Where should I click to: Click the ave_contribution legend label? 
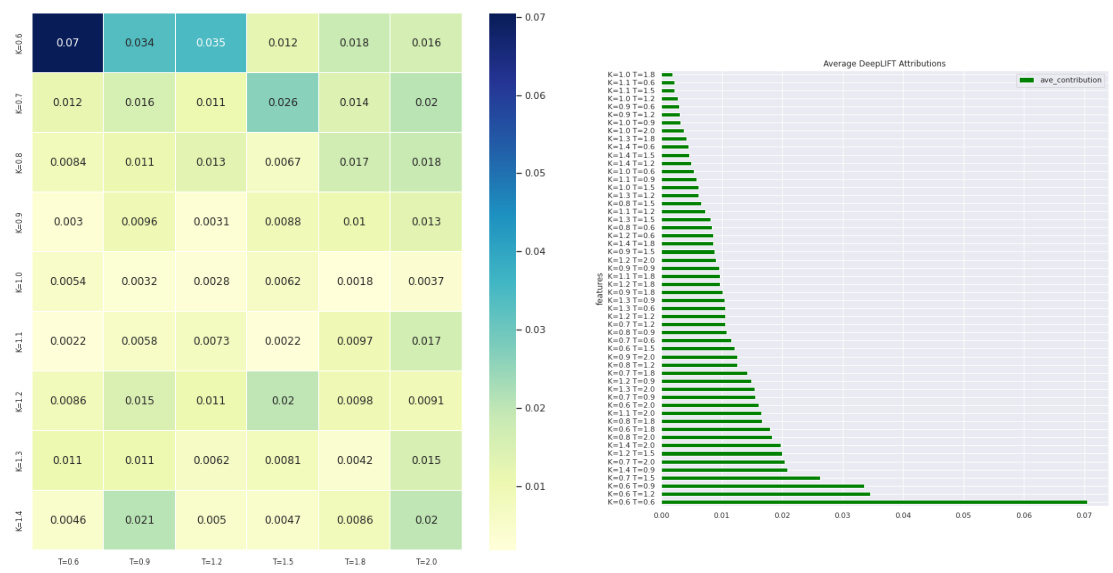(1070, 80)
